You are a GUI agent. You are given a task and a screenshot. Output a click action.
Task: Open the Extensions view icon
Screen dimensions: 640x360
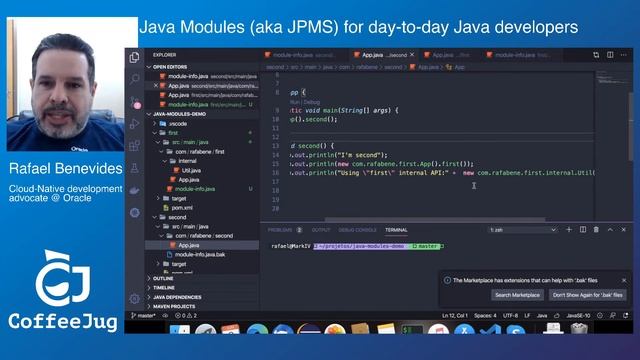134,145
